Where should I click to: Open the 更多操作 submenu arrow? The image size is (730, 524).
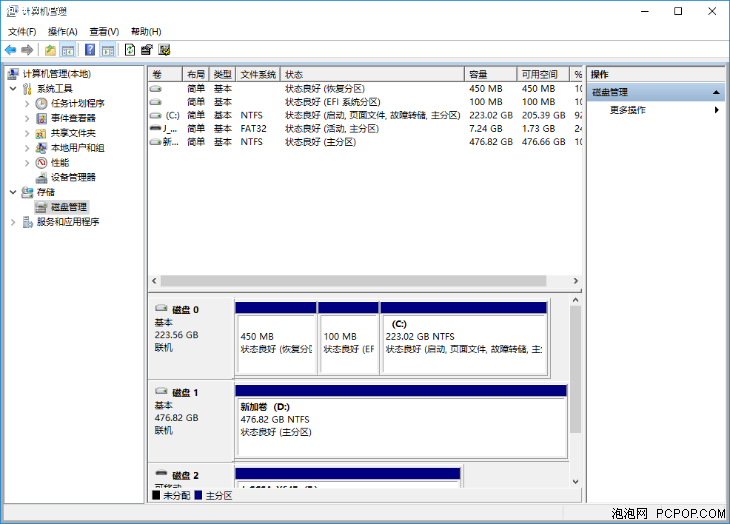point(716,110)
